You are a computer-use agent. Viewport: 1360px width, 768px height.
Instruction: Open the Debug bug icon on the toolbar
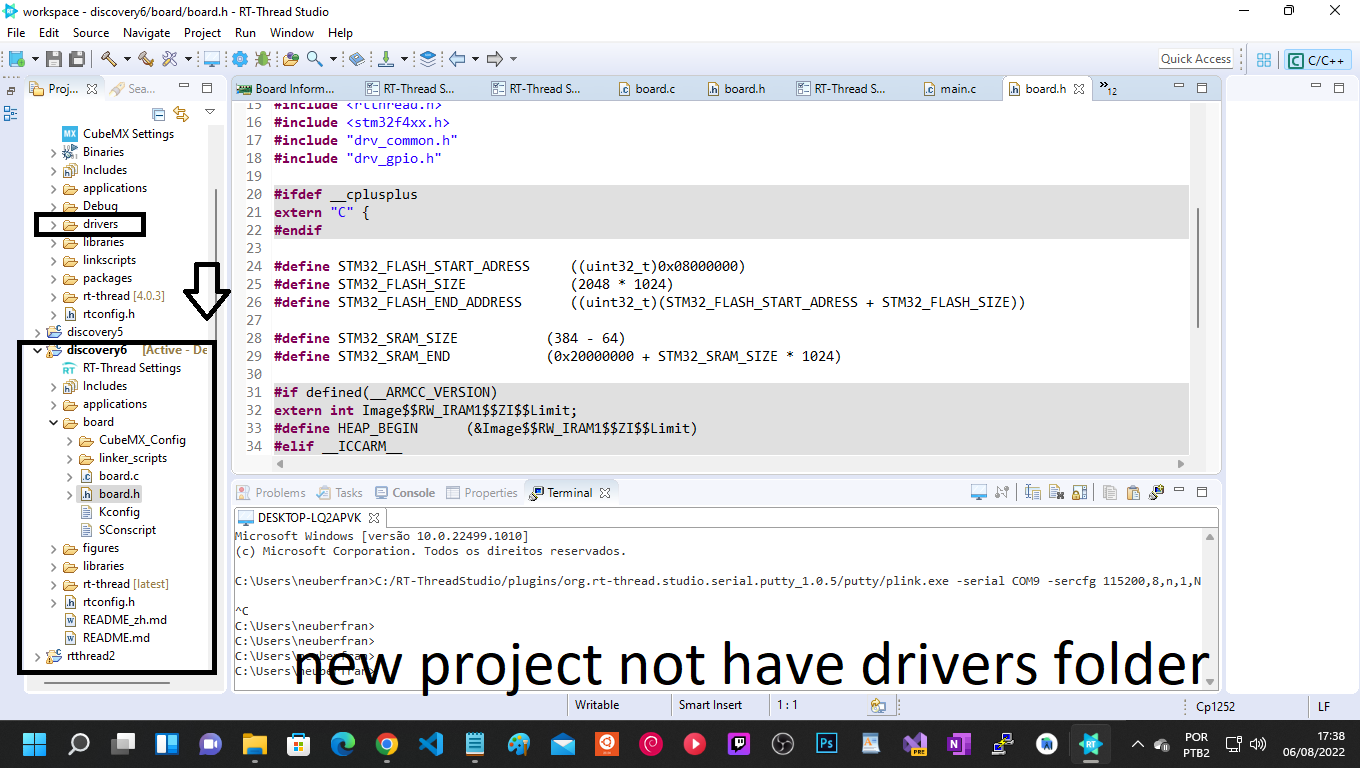(262, 60)
